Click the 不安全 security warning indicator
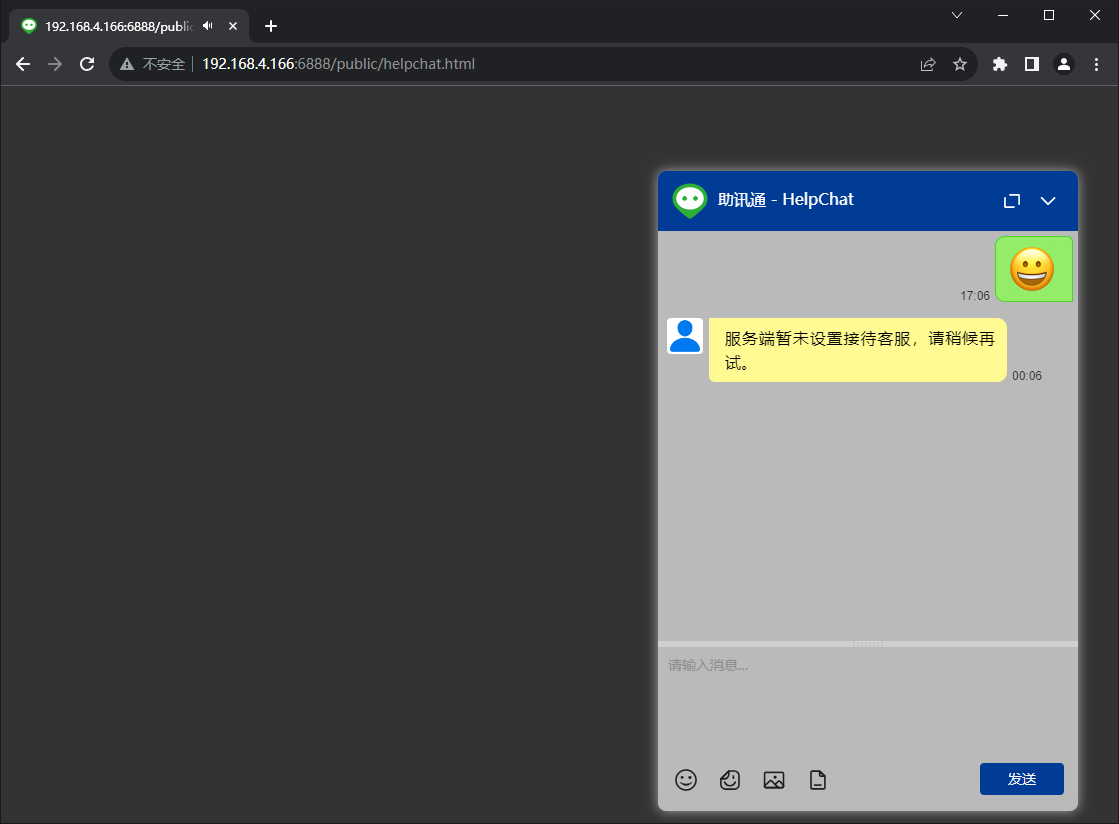The width and height of the screenshot is (1119, 824). (x=153, y=64)
